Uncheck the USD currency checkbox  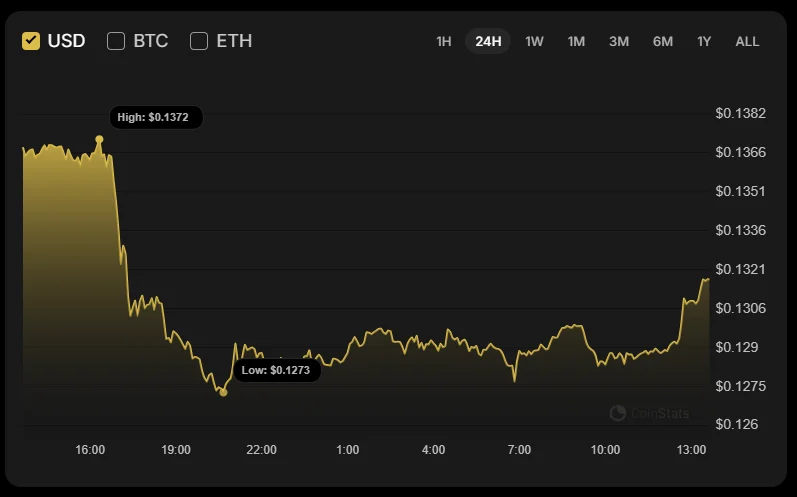pyautogui.click(x=31, y=41)
